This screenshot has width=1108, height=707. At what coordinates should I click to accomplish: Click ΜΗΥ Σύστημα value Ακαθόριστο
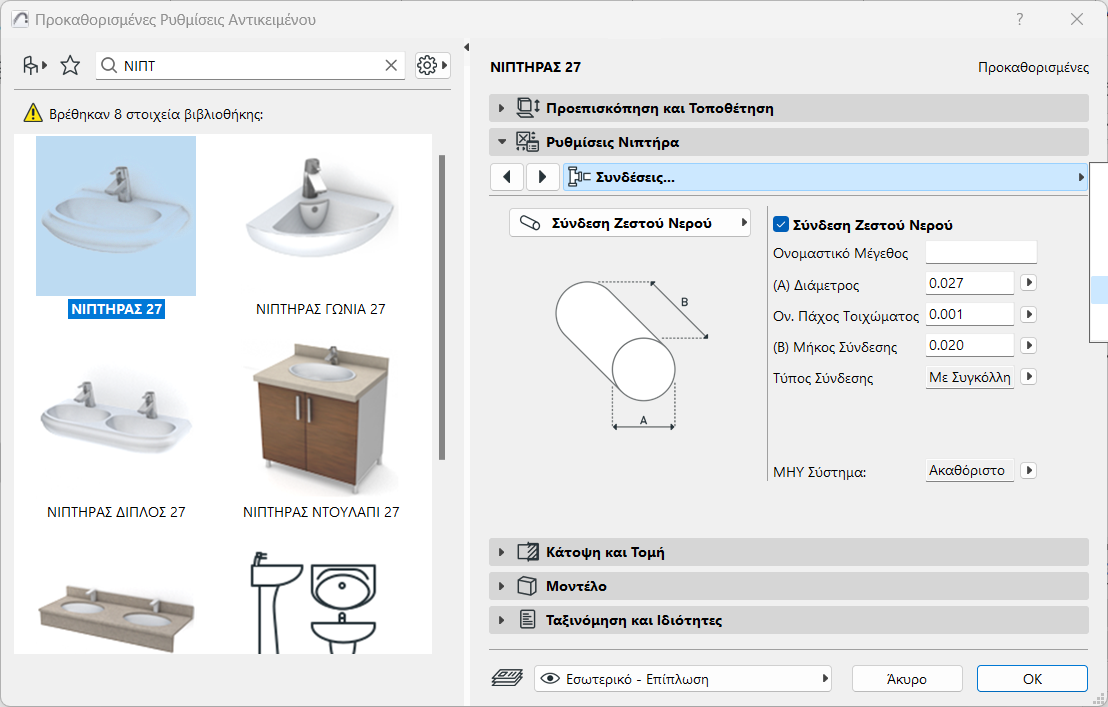tap(970, 470)
